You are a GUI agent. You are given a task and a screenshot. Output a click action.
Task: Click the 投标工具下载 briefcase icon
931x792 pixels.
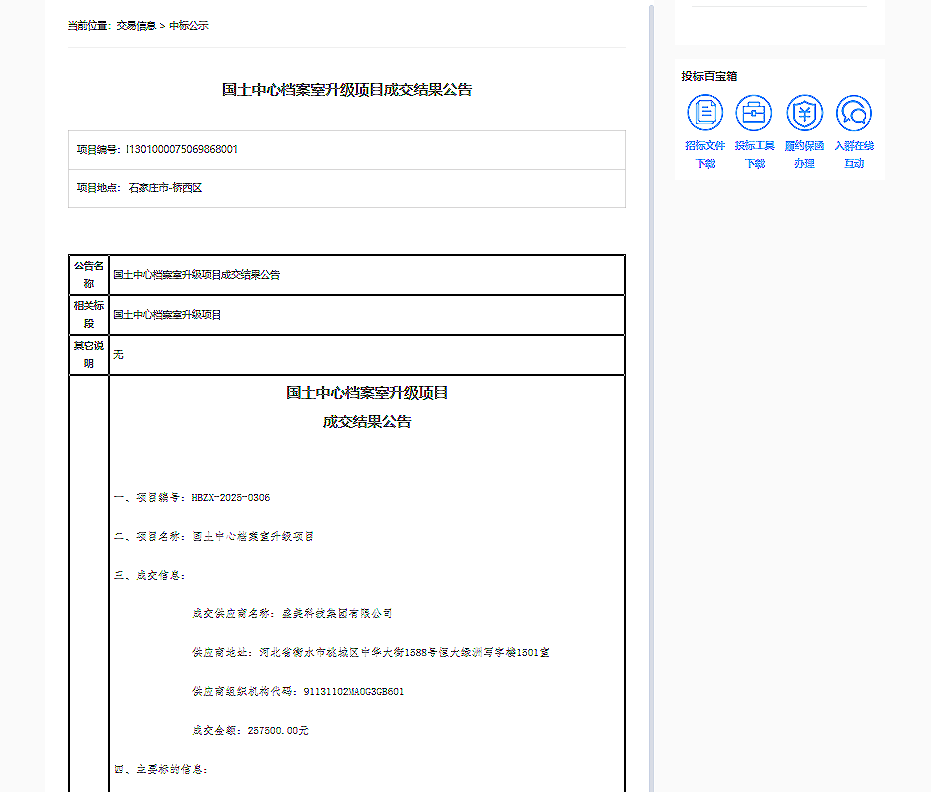pos(754,113)
